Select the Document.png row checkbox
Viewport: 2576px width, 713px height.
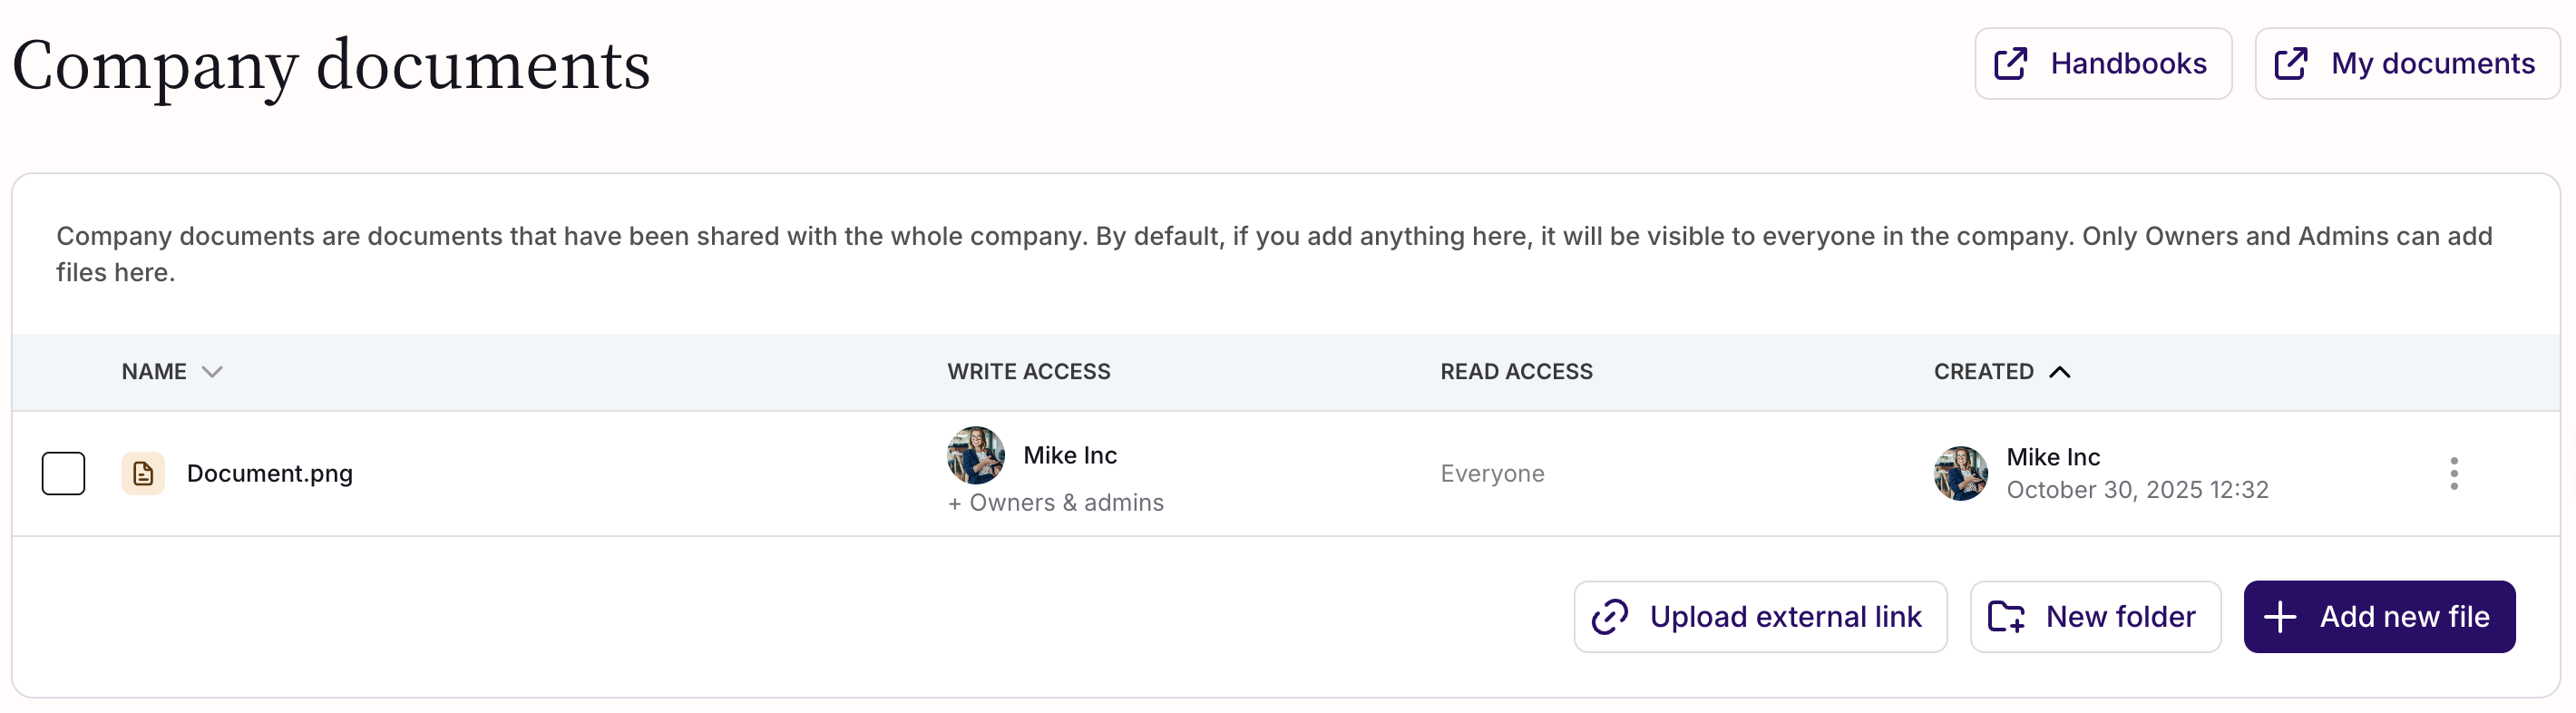click(63, 473)
